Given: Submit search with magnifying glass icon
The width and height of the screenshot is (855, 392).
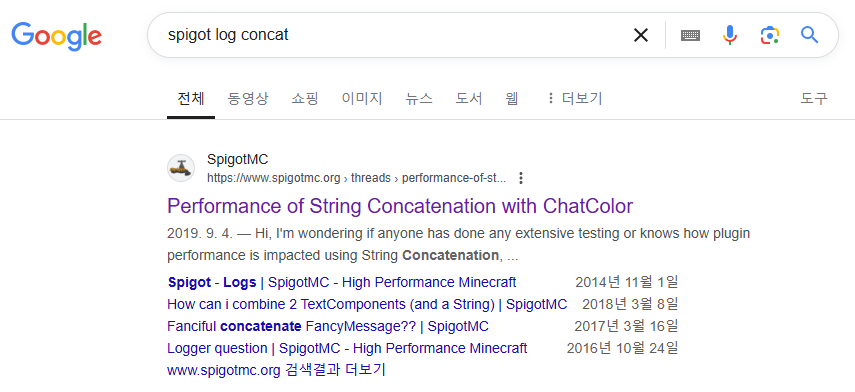Looking at the screenshot, I should [x=810, y=35].
